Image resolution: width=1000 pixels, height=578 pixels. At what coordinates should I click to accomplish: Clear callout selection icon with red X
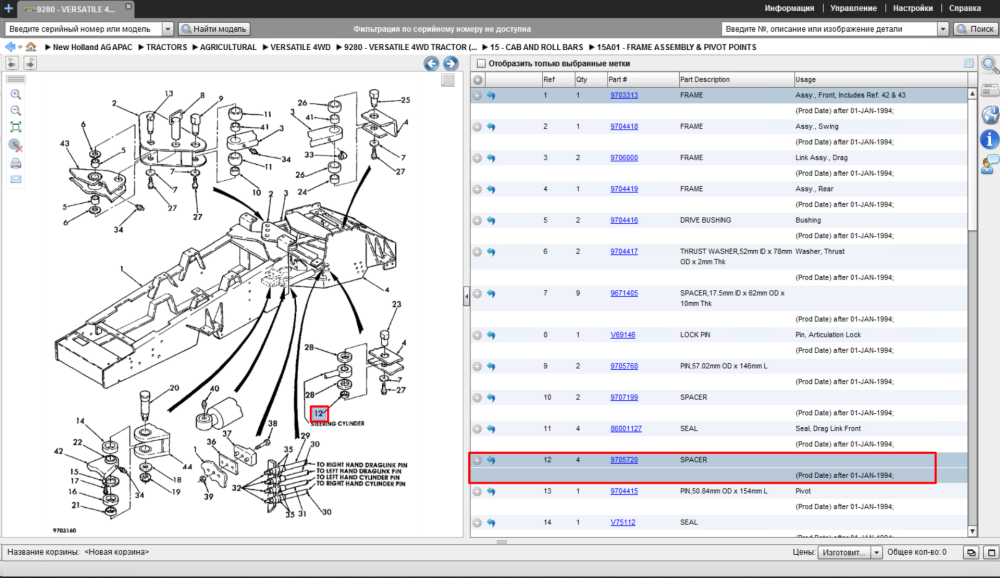(x=16, y=145)
